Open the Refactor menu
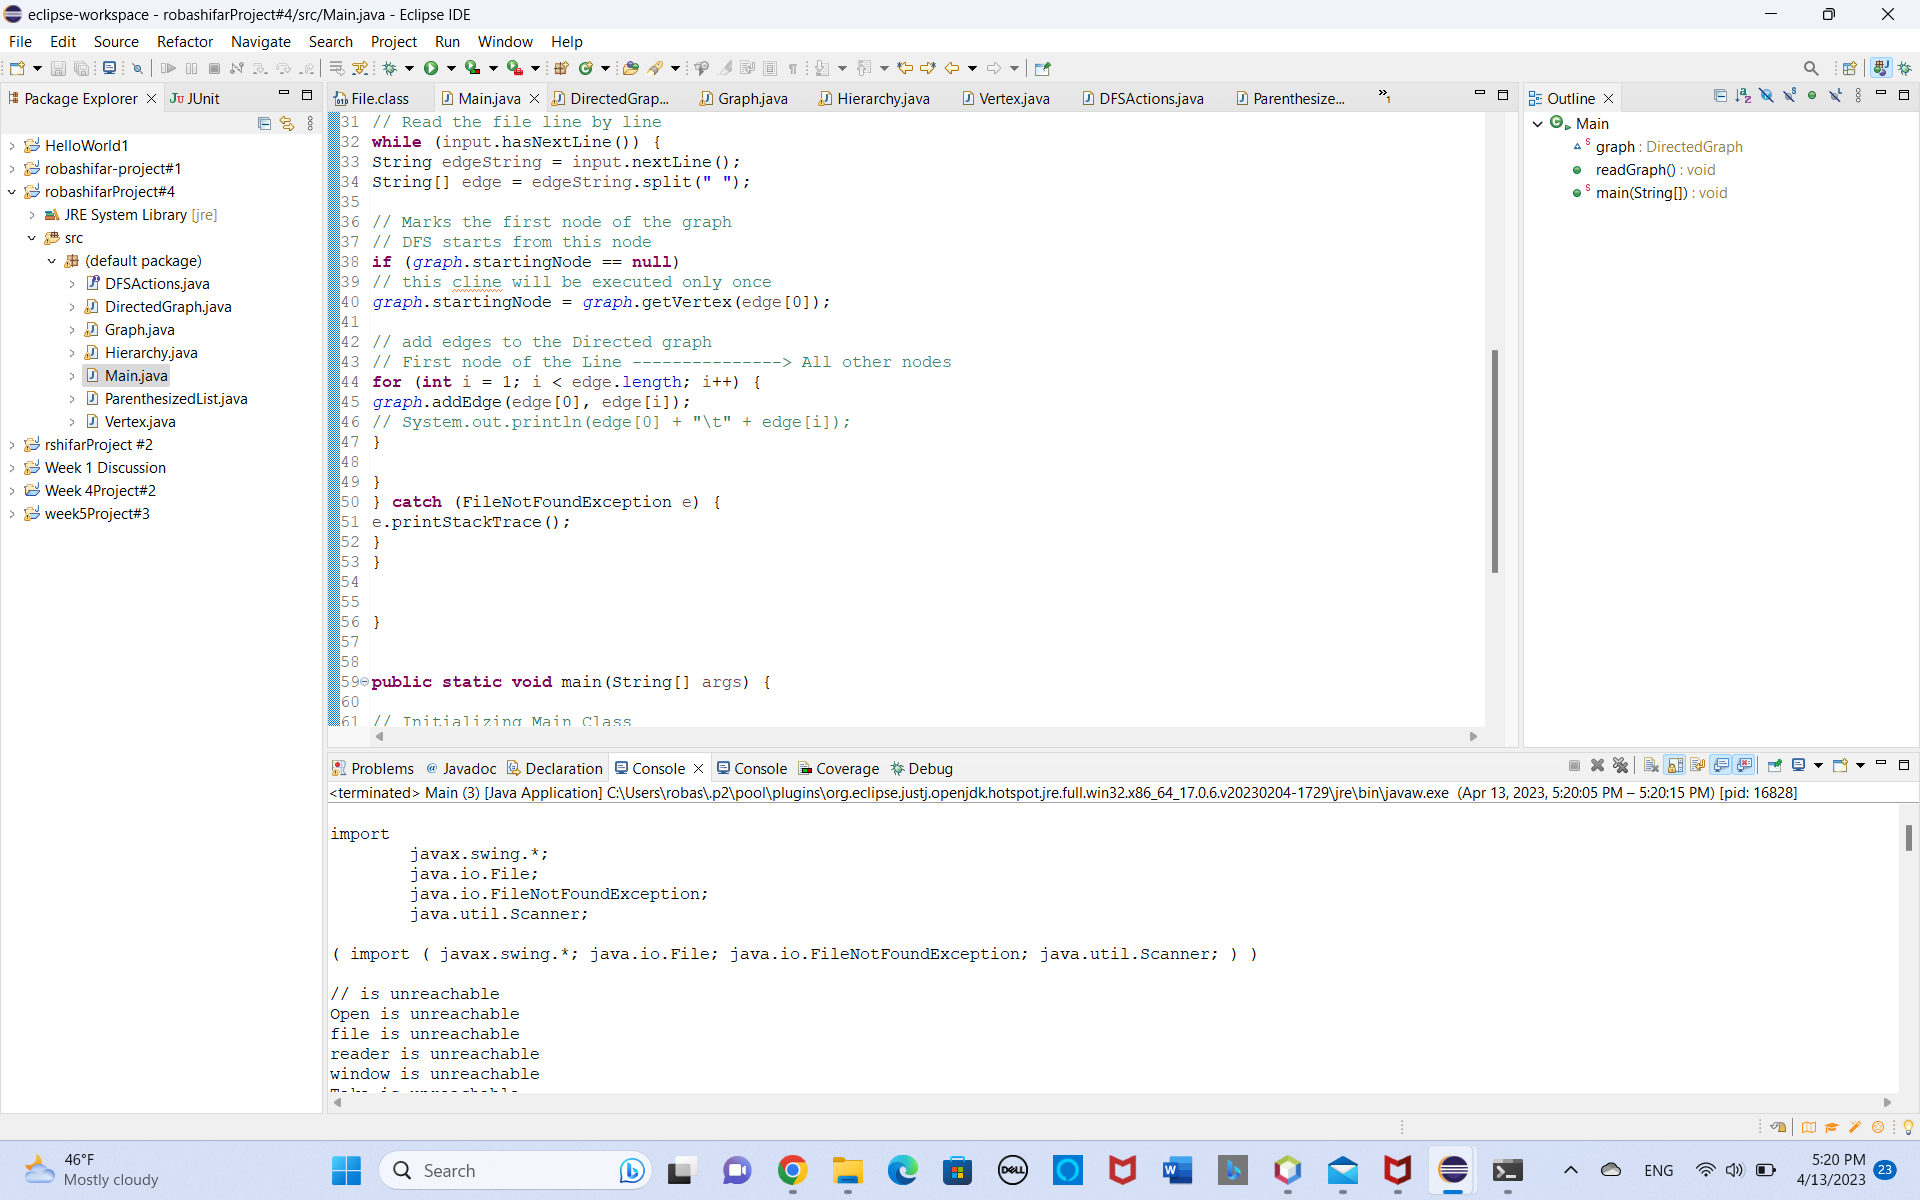The height and width of the screenshot is (1200, 1920). 185,42
